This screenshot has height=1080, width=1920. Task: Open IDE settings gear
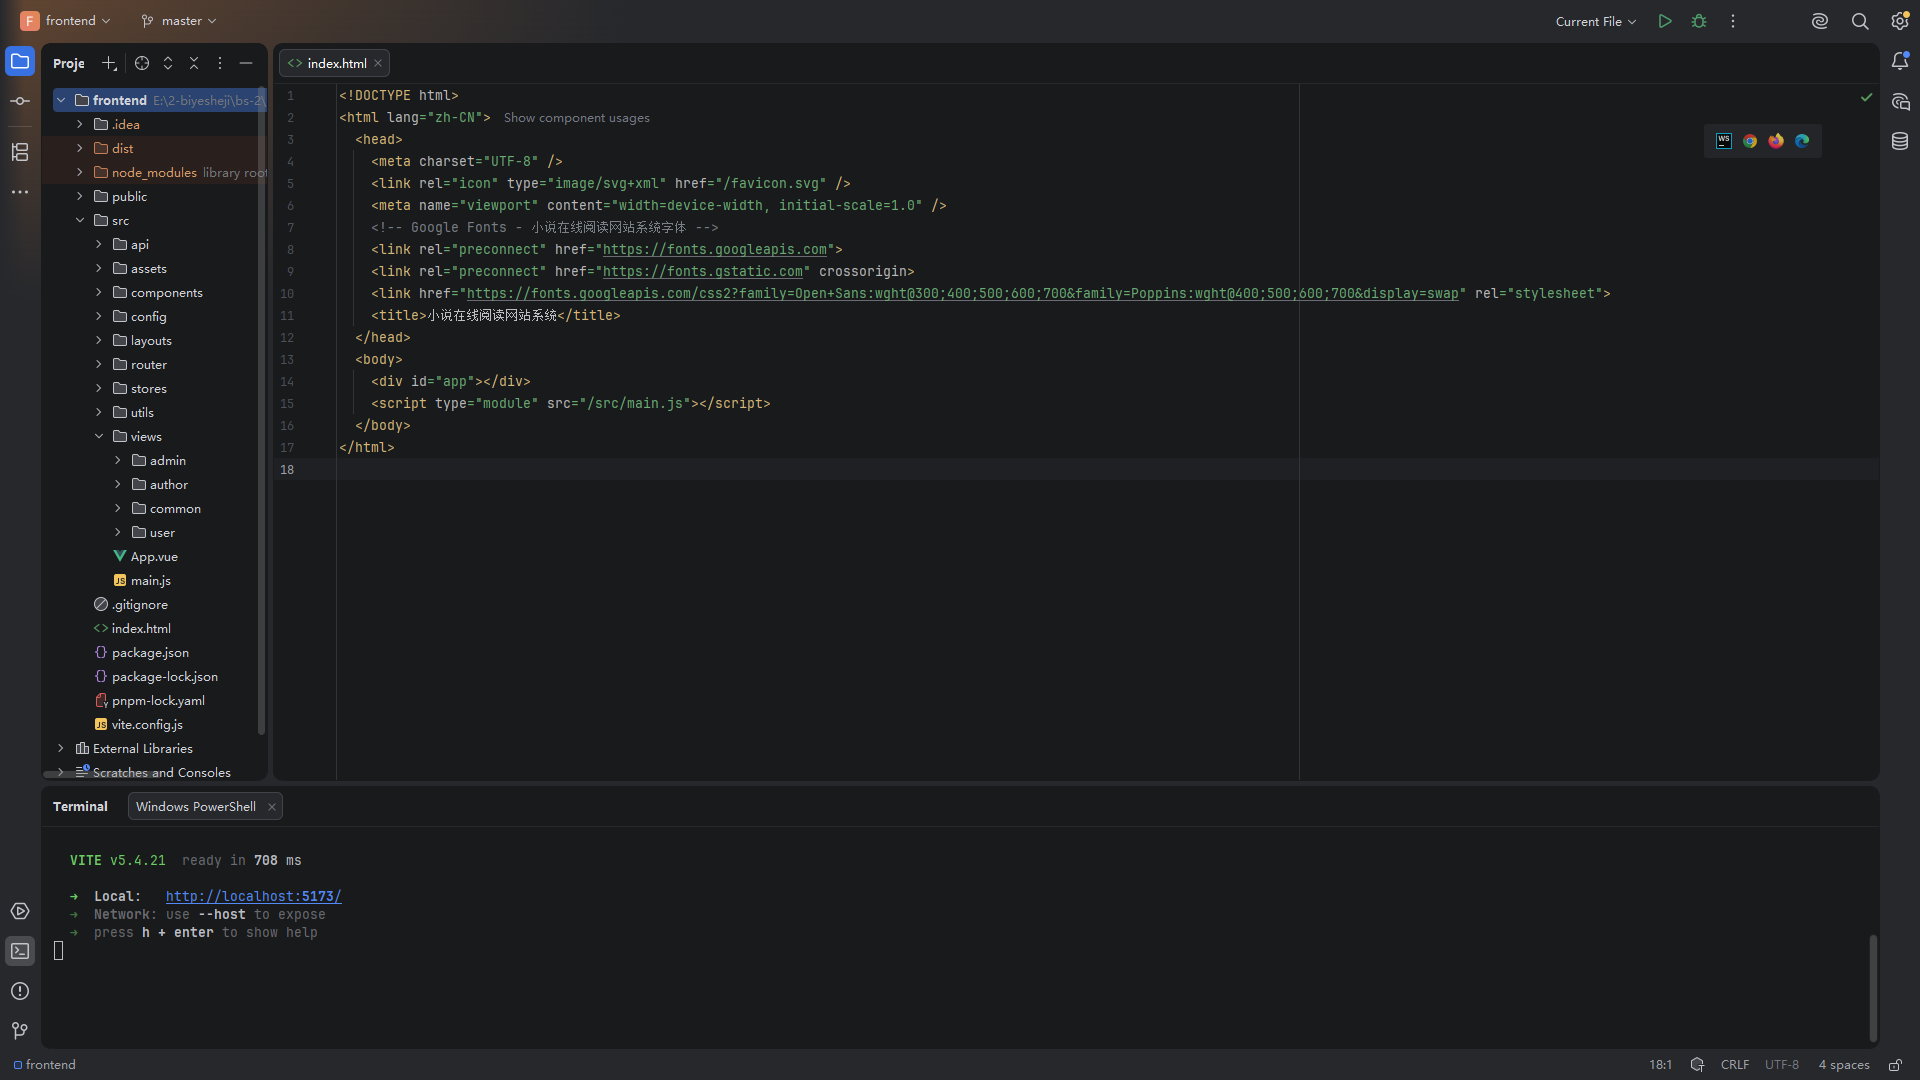pyautogui.click(x=1900, y=21)
